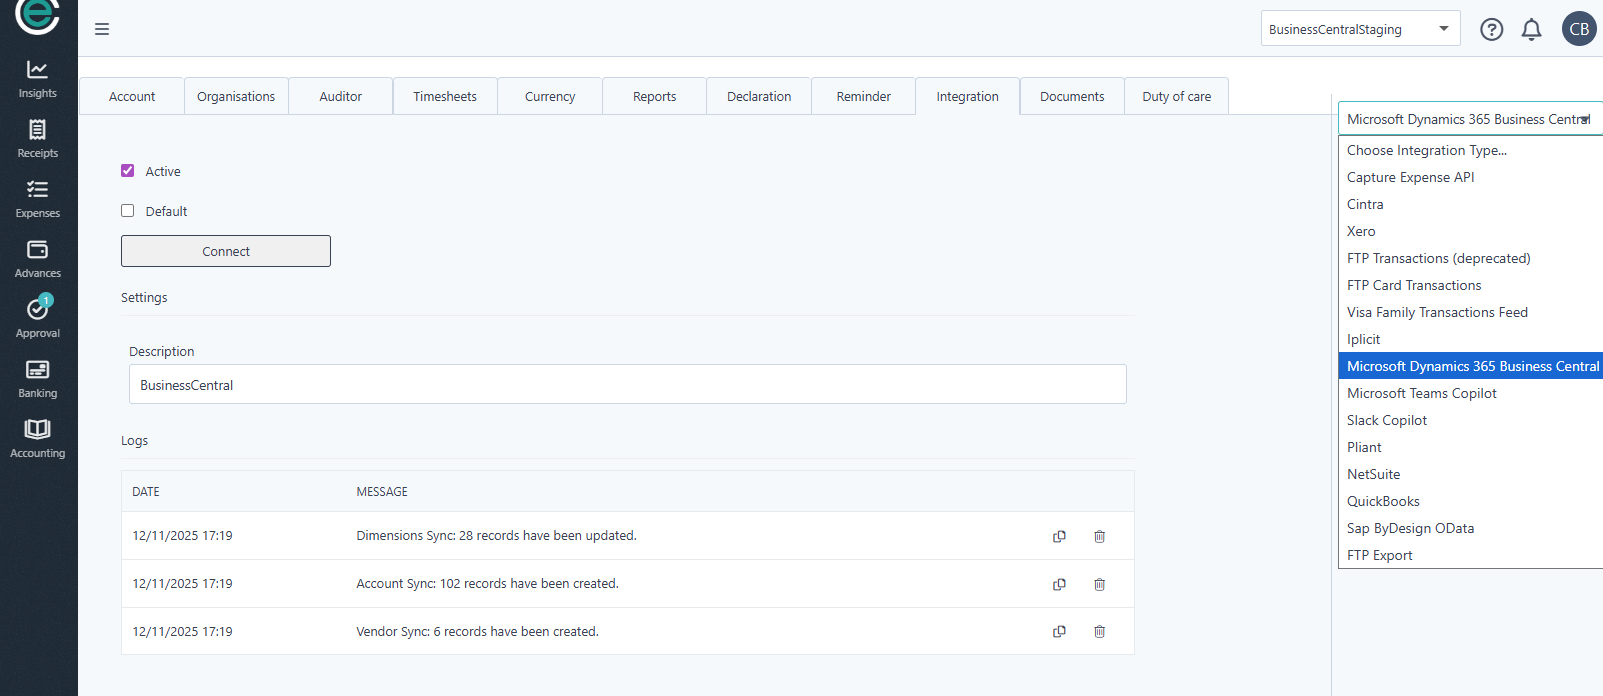
Task: Select Sap ByDesign OData option
Action: pyautogui.click(x=1470, y=528)
